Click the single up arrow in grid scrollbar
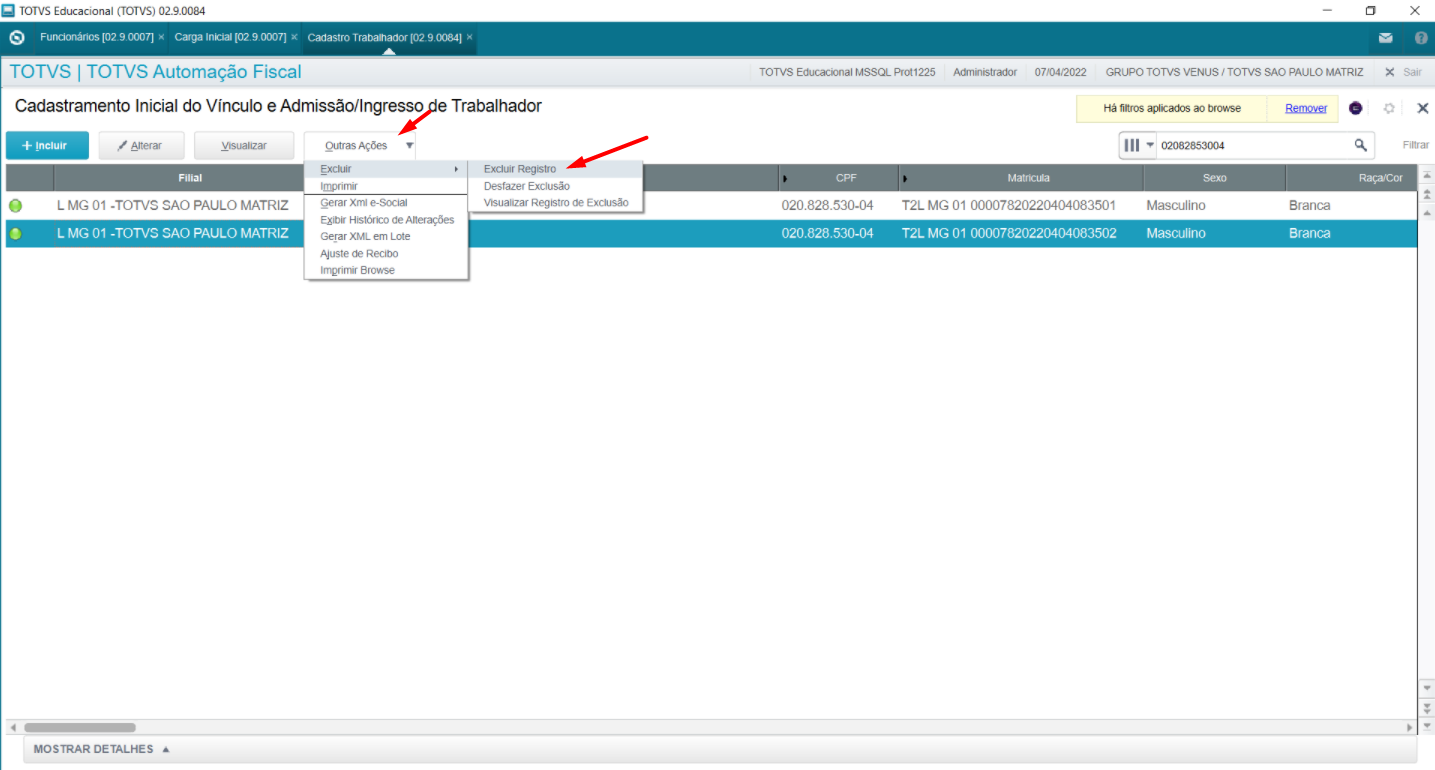 pos(1427,211)
